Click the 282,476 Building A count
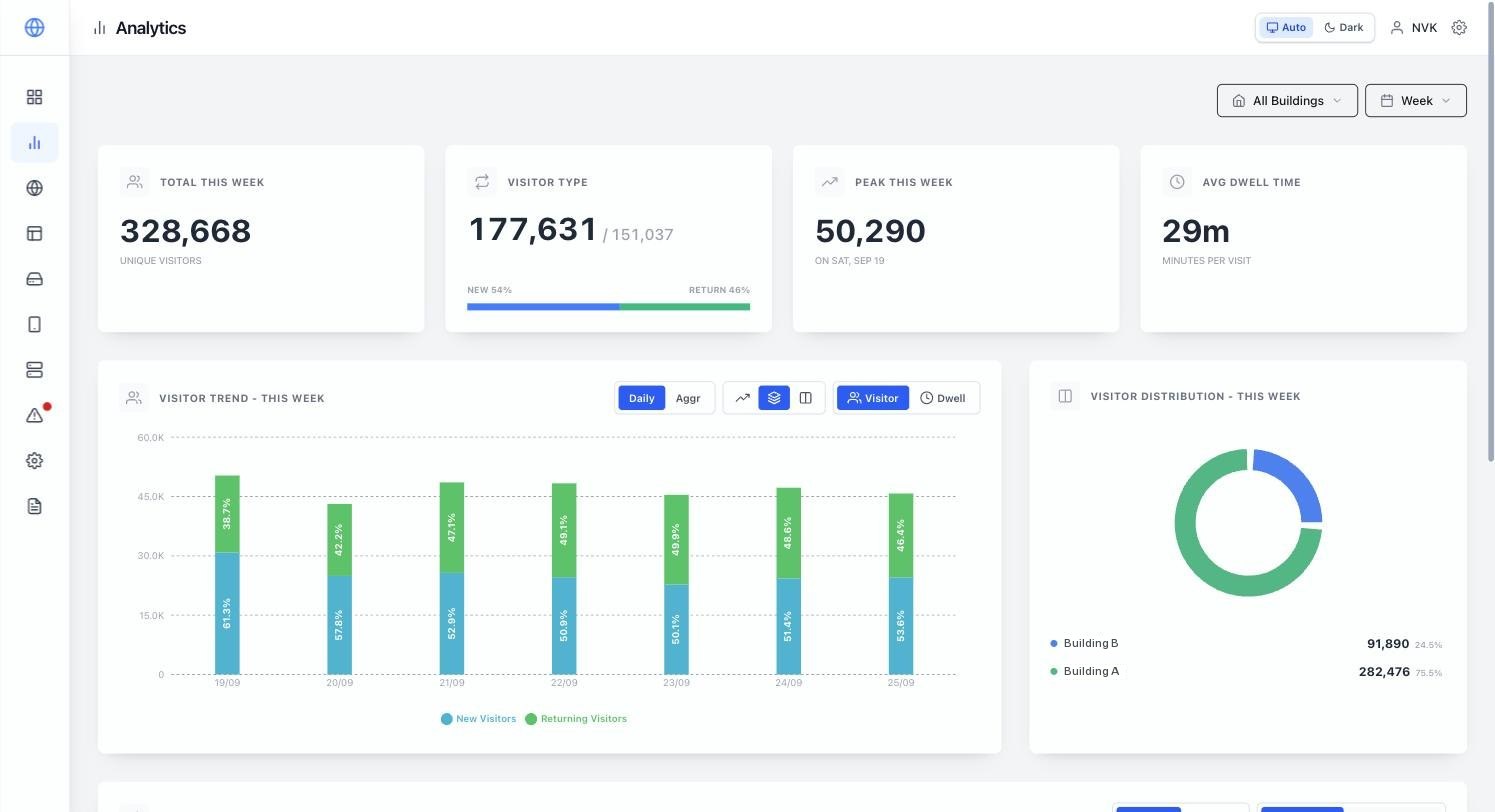The width and height of the screenshot is (1495, 812). point(1384,672)
